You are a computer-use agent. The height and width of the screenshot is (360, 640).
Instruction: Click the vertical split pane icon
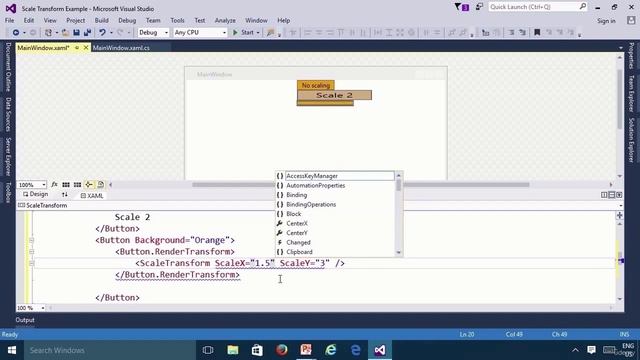604,195
